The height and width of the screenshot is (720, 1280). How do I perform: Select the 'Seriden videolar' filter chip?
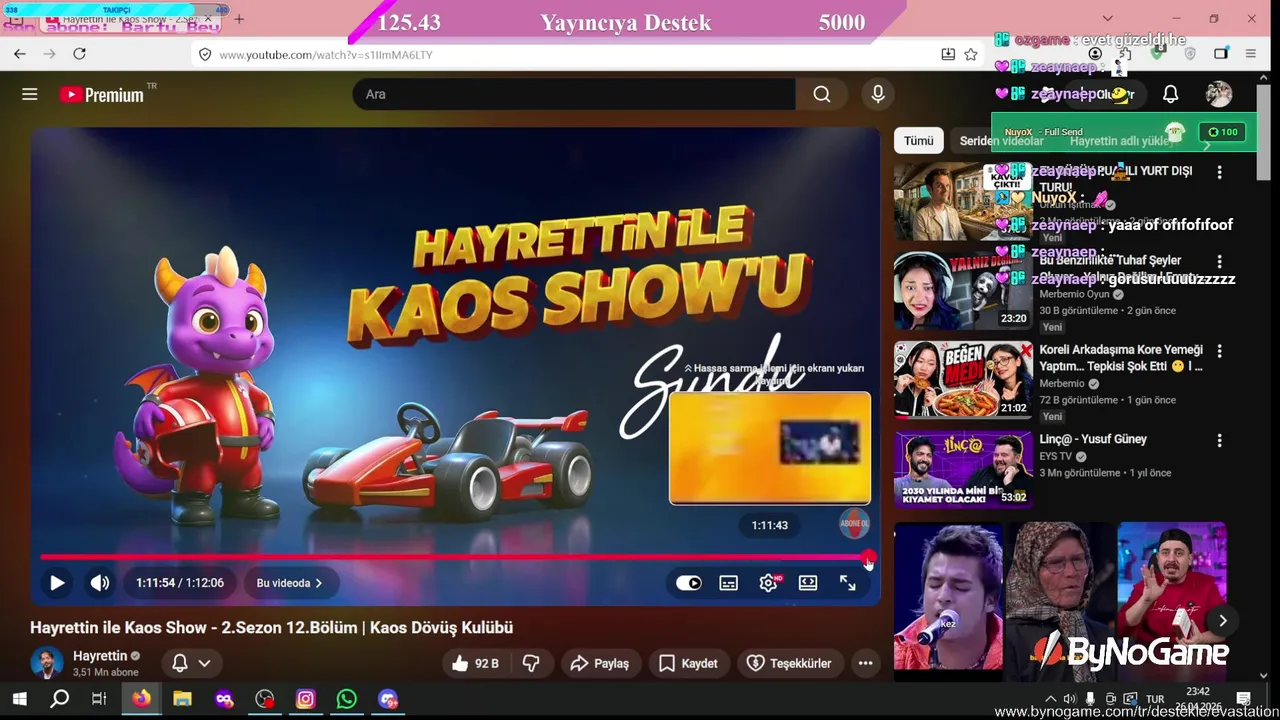coord(1001,141)
